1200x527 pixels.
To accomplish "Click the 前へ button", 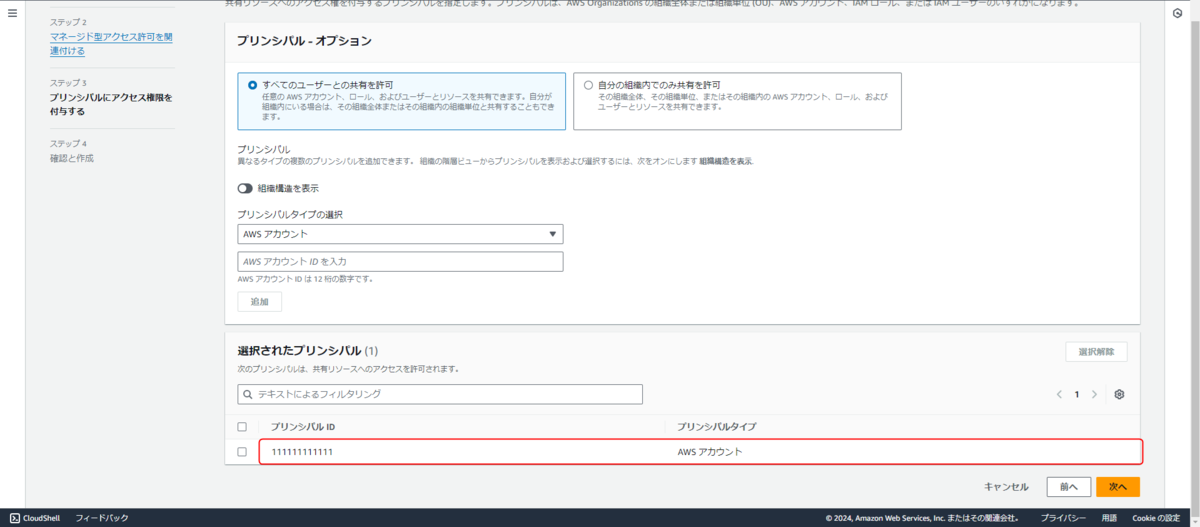I will tap(1068, 487).
